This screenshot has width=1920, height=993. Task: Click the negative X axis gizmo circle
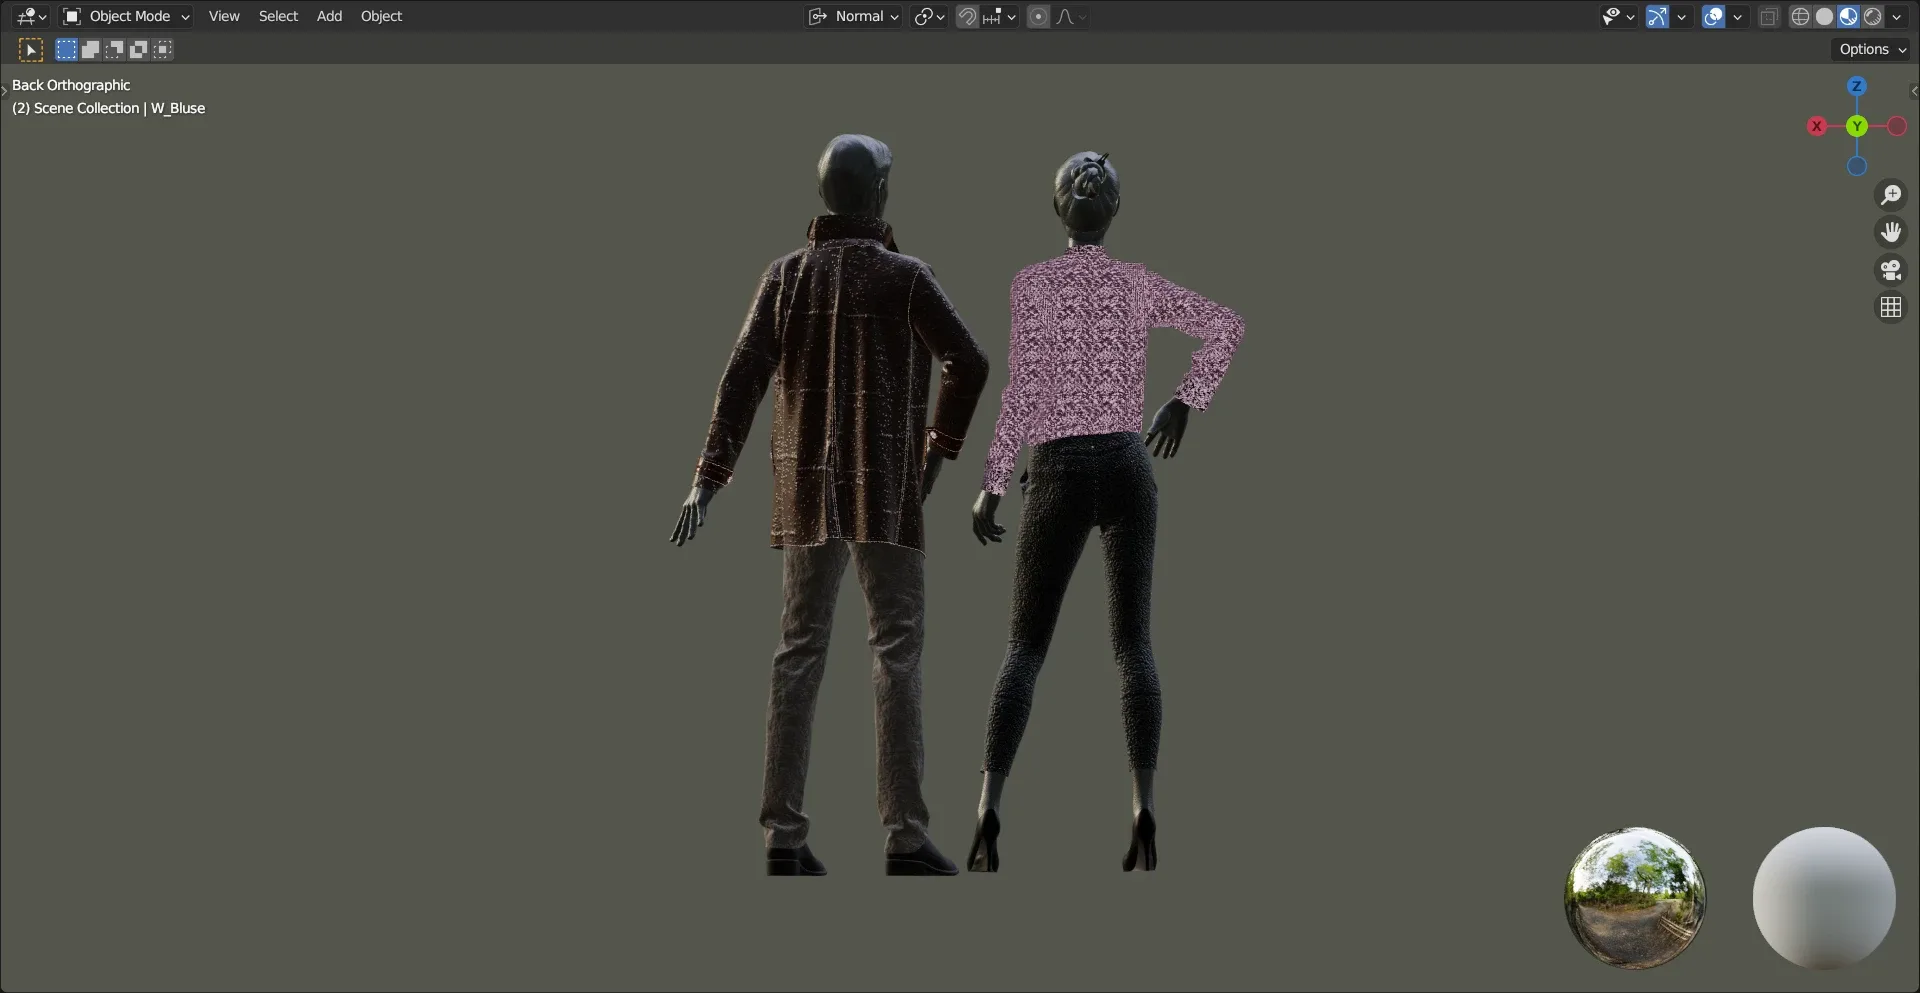click(1896, 126)
